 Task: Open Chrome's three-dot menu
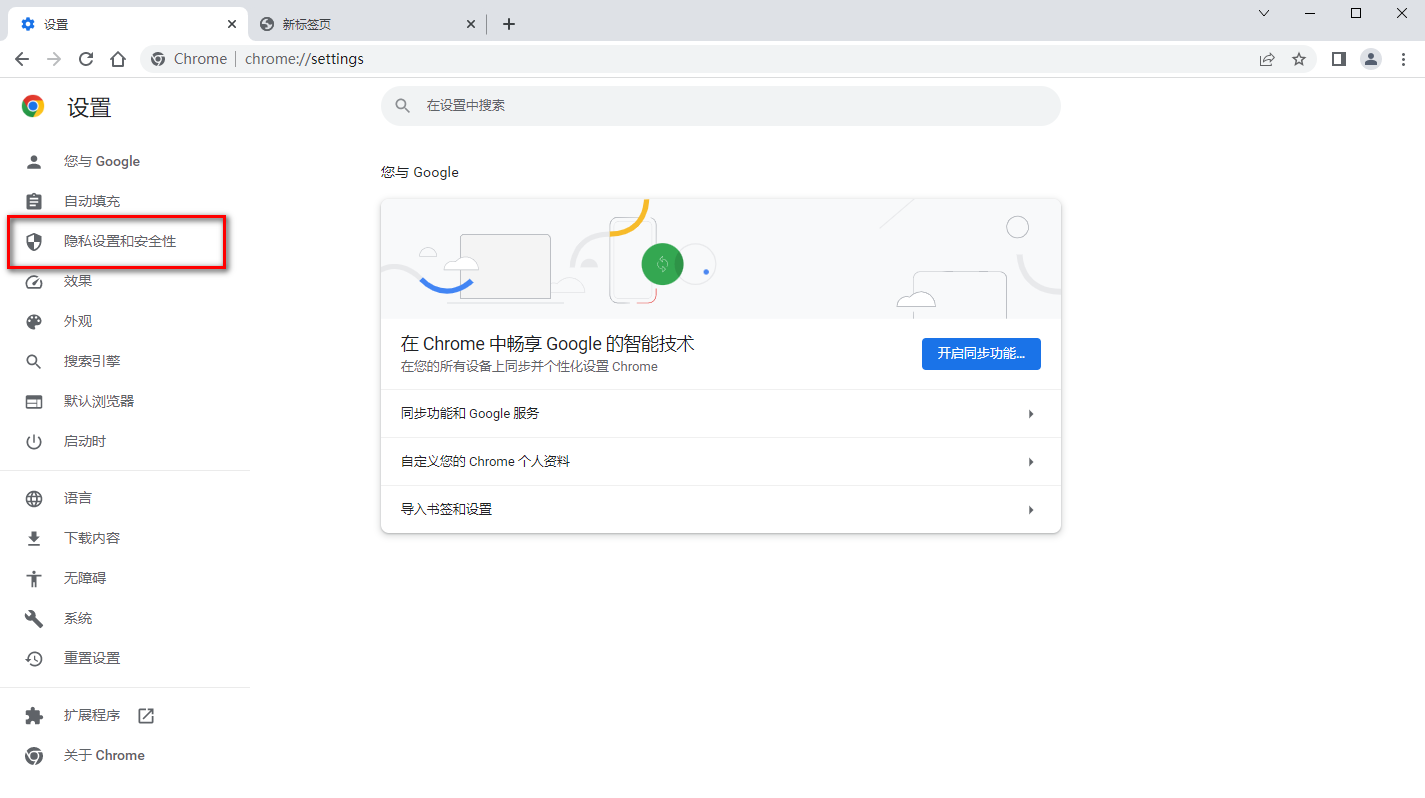1403,59
